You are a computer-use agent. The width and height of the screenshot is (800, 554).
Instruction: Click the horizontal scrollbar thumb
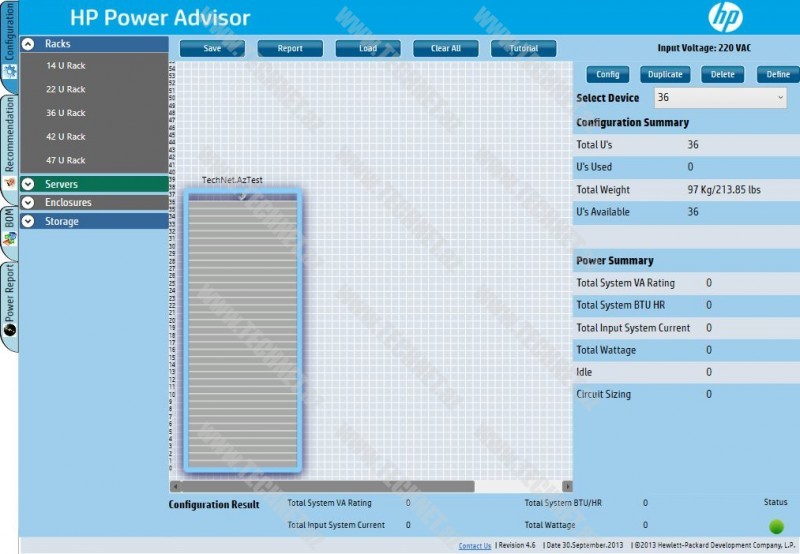pos(328,487)
